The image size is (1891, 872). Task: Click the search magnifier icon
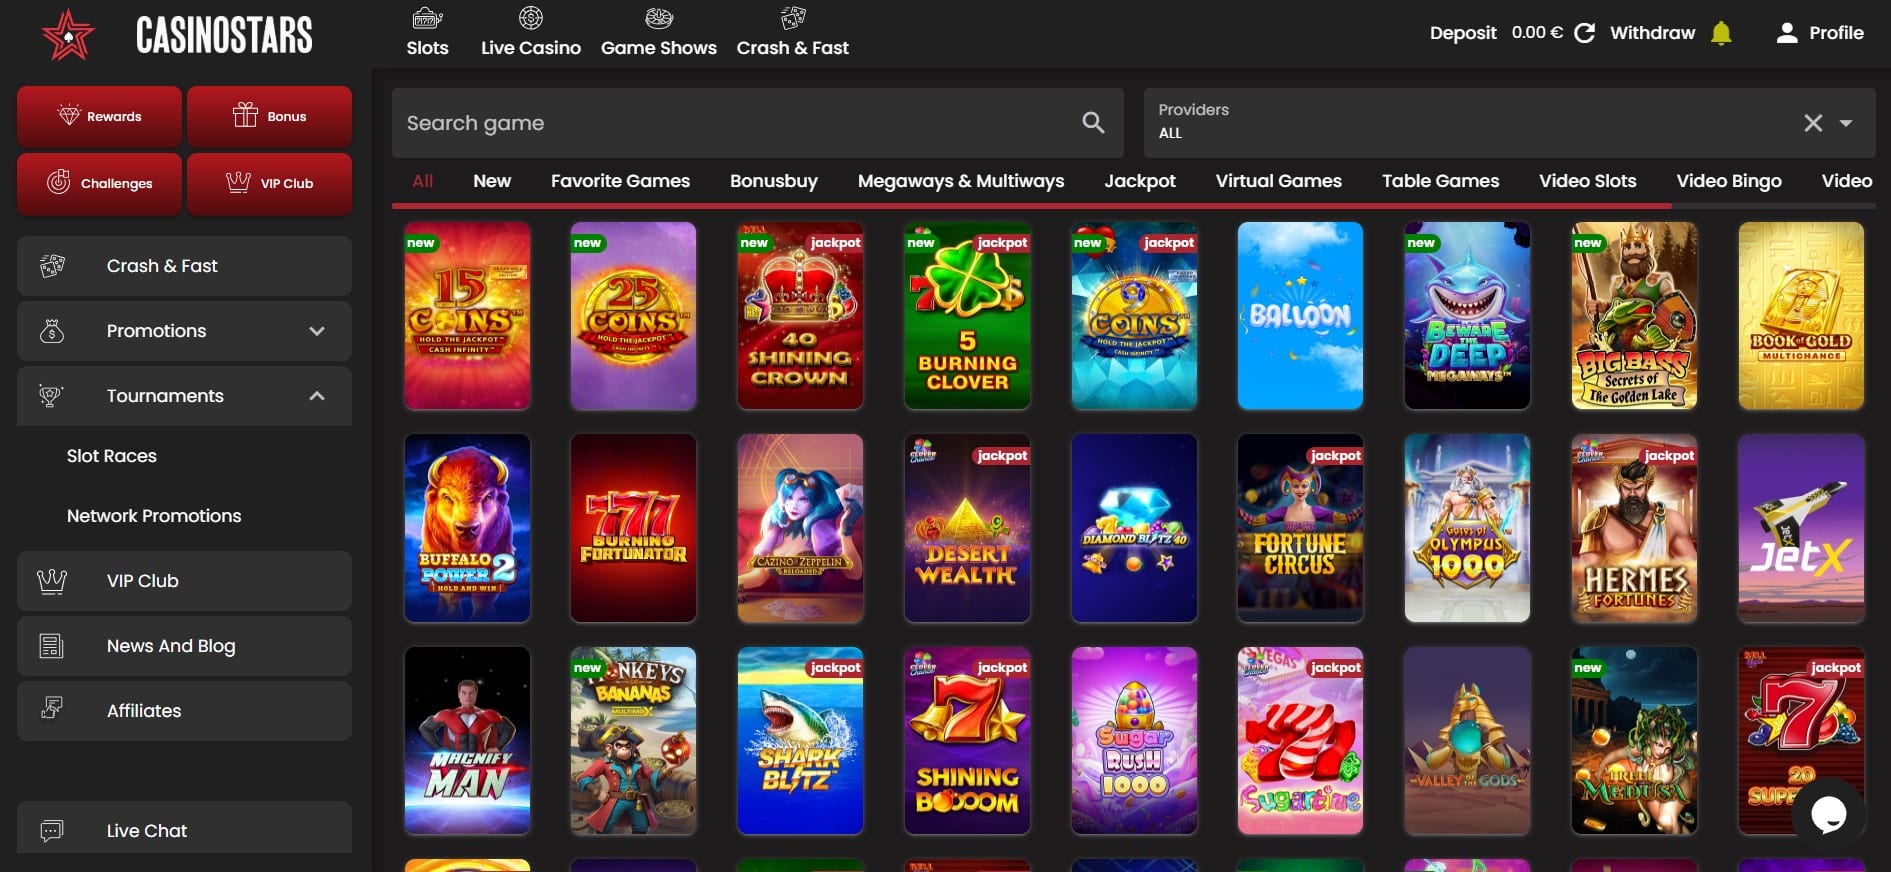pos(1093,123)
